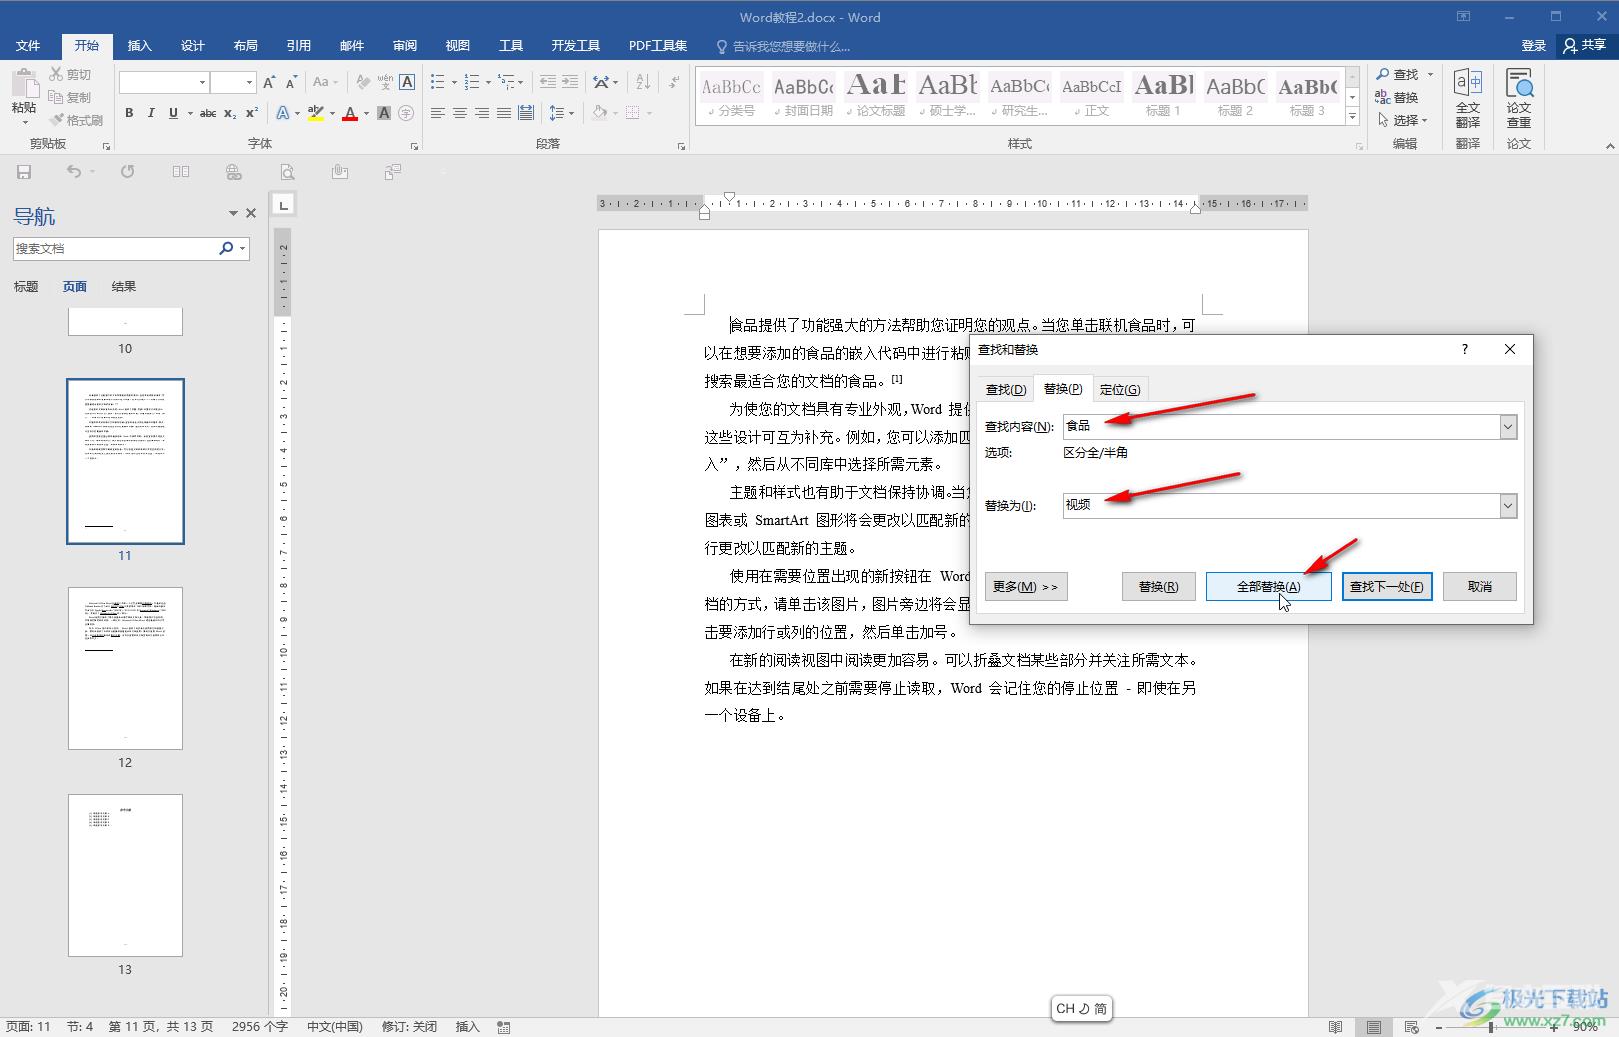Open the font size dropdown
The height and width of the screenshot is (1037, 1619).
pyautogui.click(x=249, y=82)
